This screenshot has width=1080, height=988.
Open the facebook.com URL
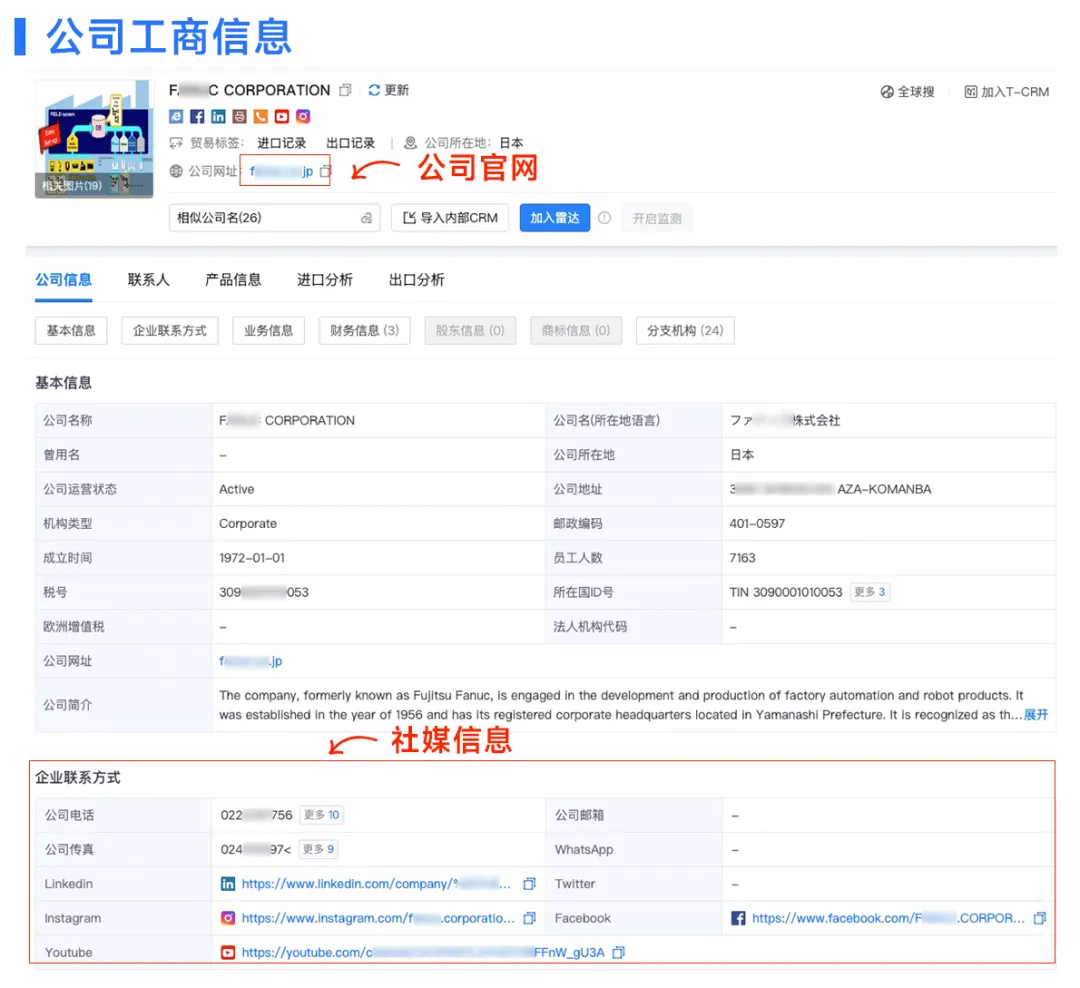[888, 918]
